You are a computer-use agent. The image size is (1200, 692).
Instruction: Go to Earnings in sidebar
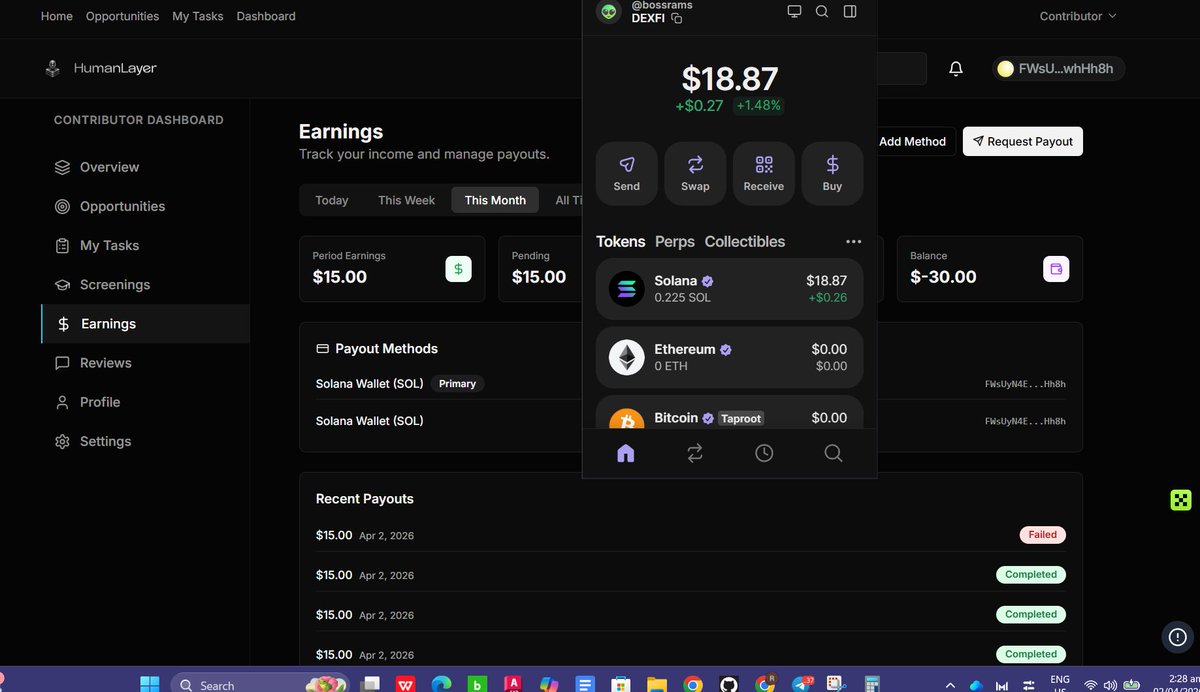(145, 324)
